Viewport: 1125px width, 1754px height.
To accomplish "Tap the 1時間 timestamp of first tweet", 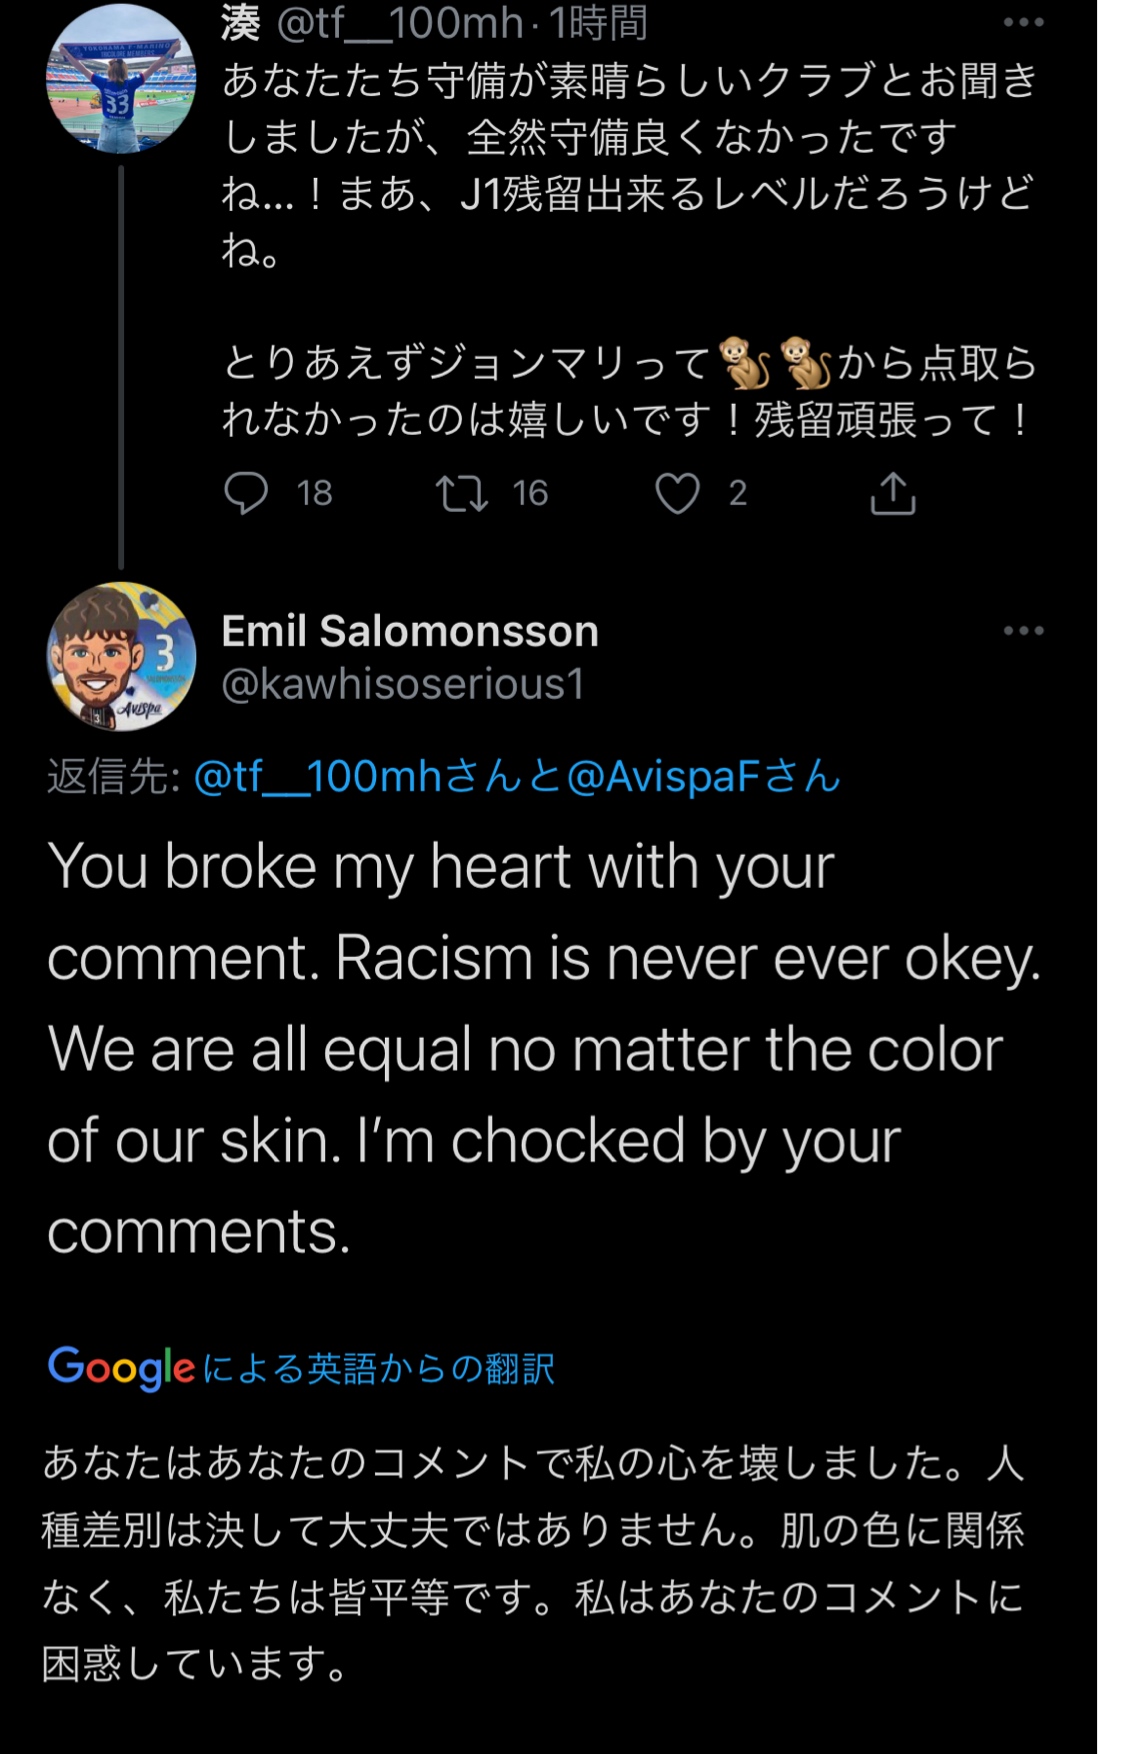I will pyautogui.click(x=599, y=23).
